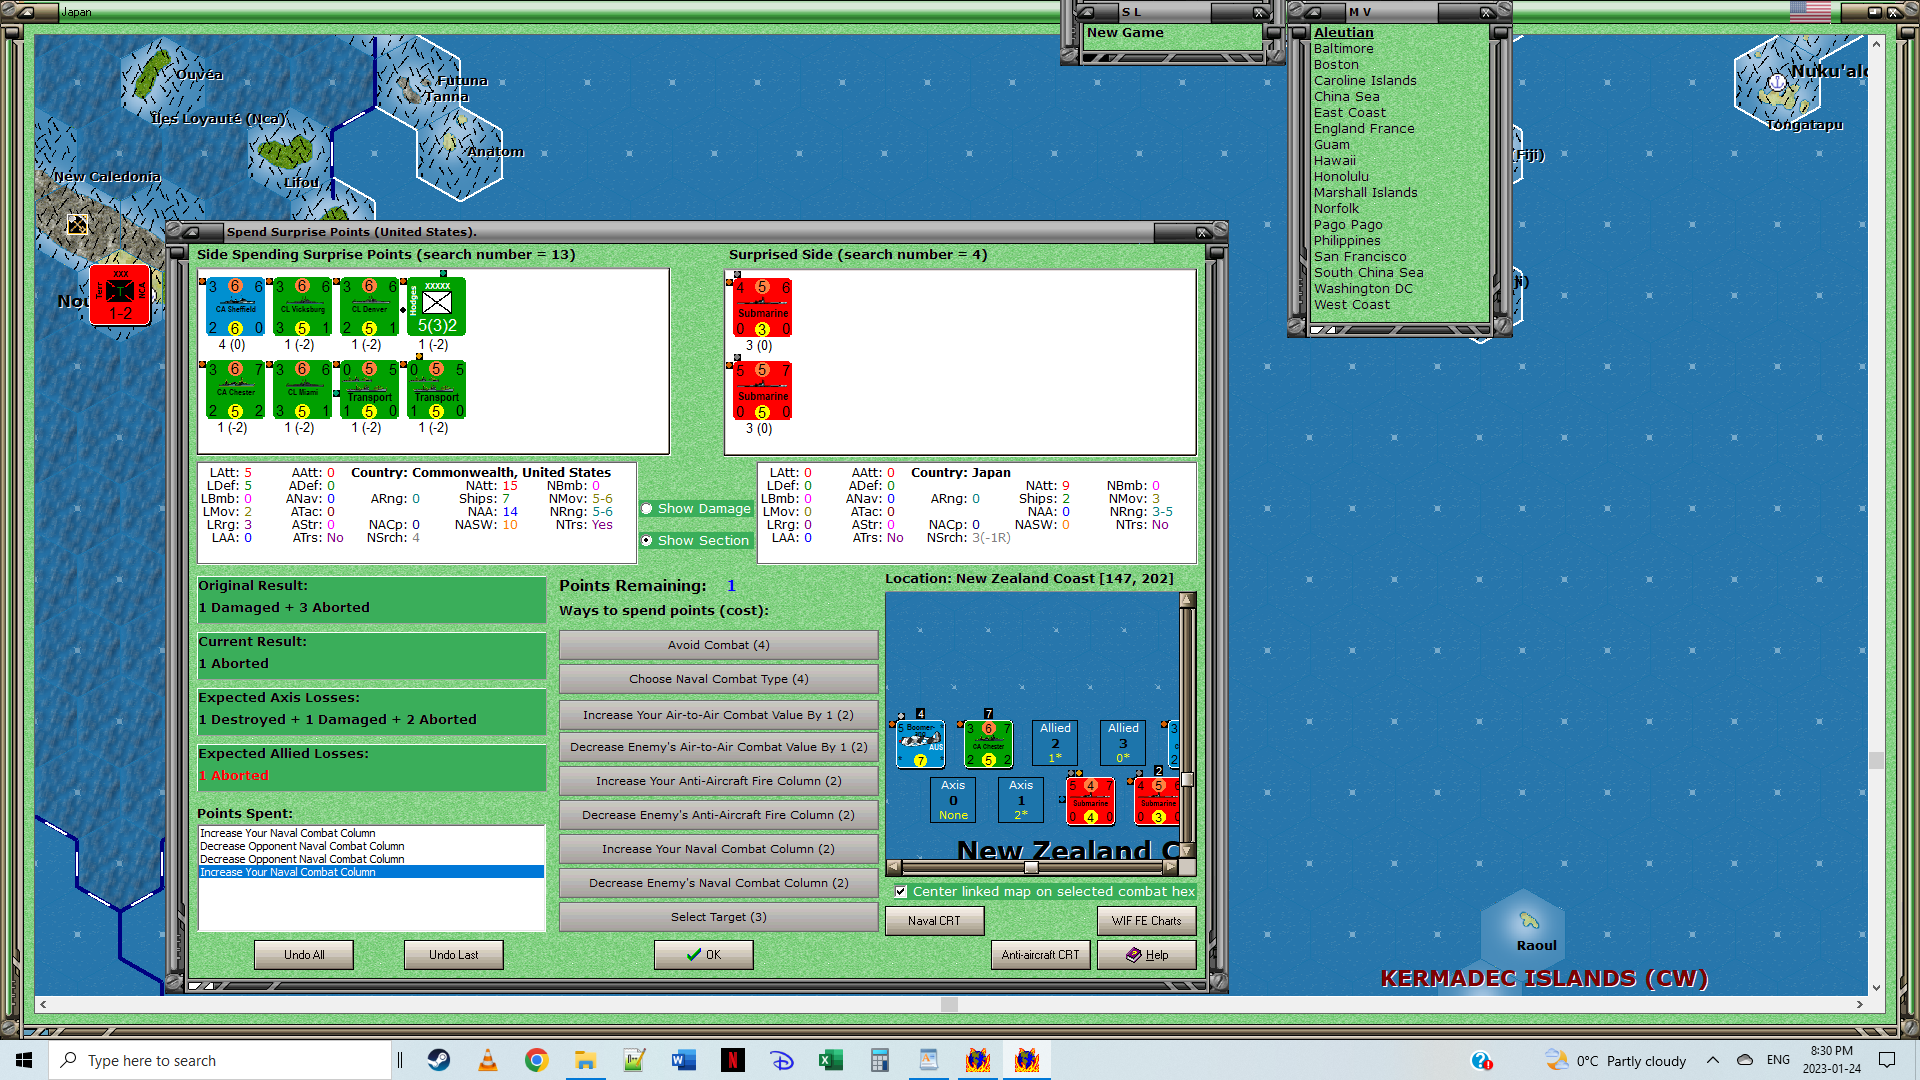Viewport: 1920px width, 1080px height.
Task: Click Decrease Enemy's Air-to-Air Combat Value By 1
Action: 718,747
